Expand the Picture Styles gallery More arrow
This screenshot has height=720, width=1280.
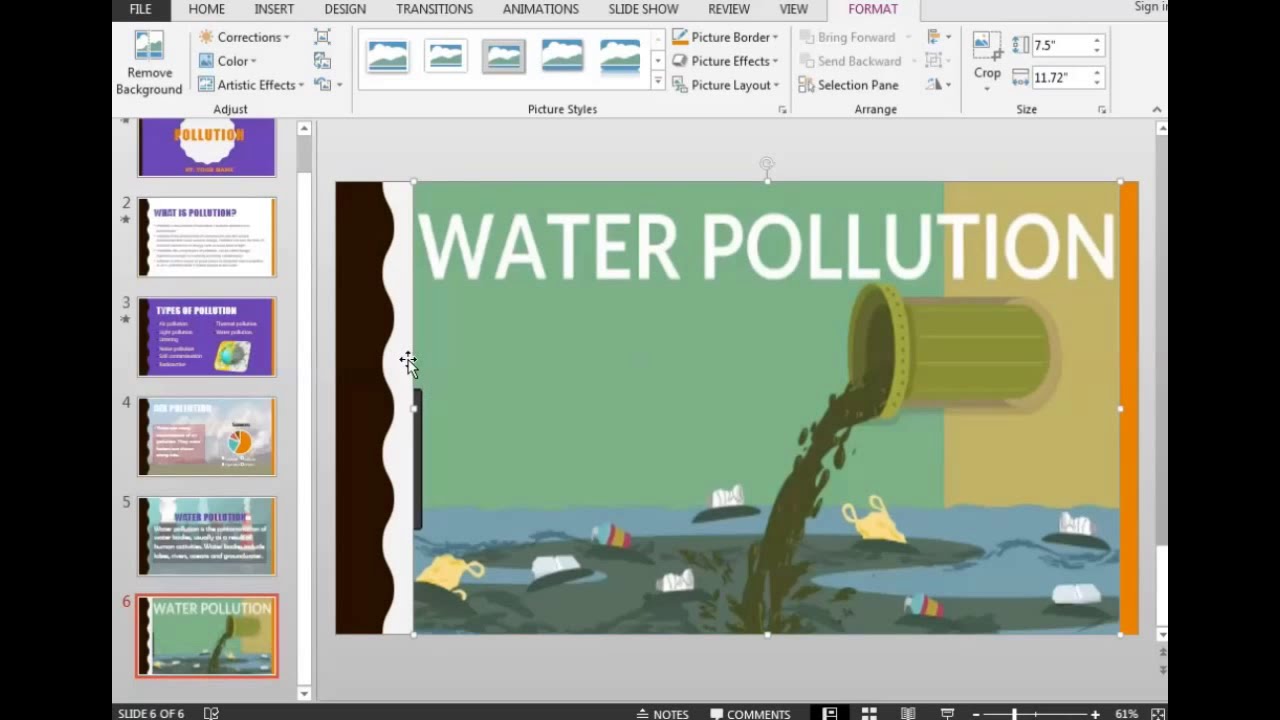click(658, 81)
